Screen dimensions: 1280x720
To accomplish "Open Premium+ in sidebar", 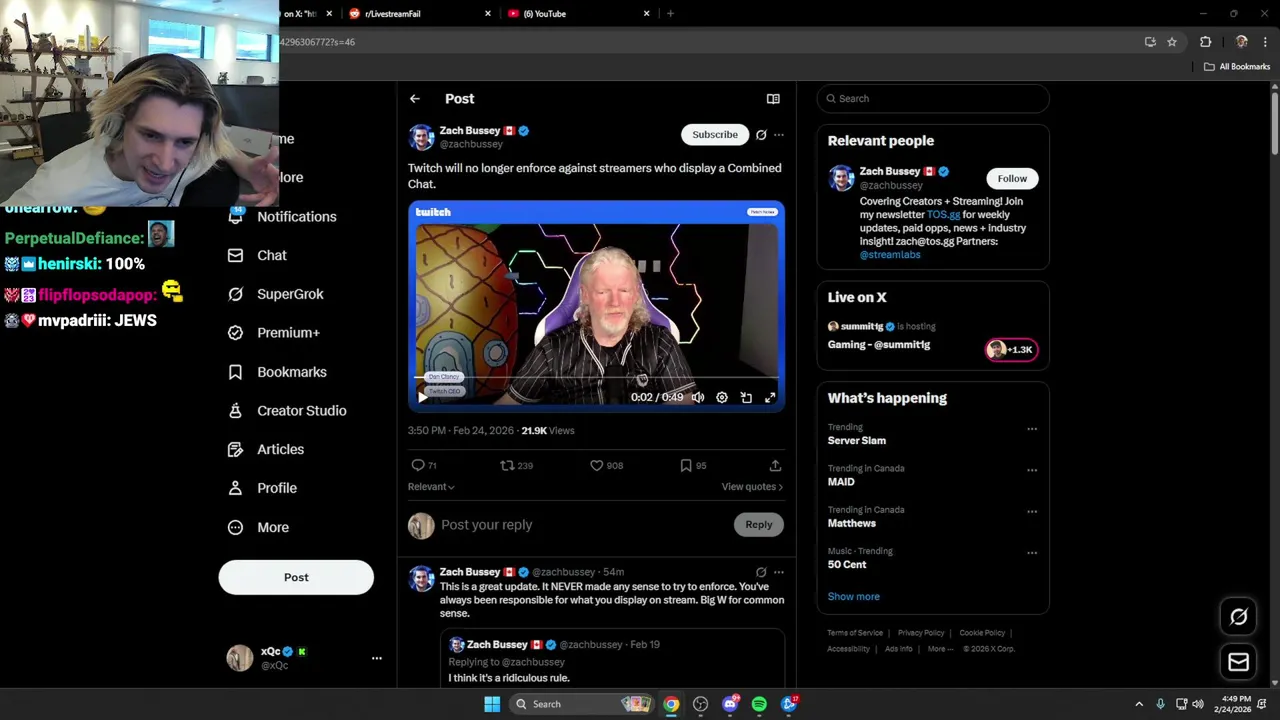I will (x=274, y=333).
